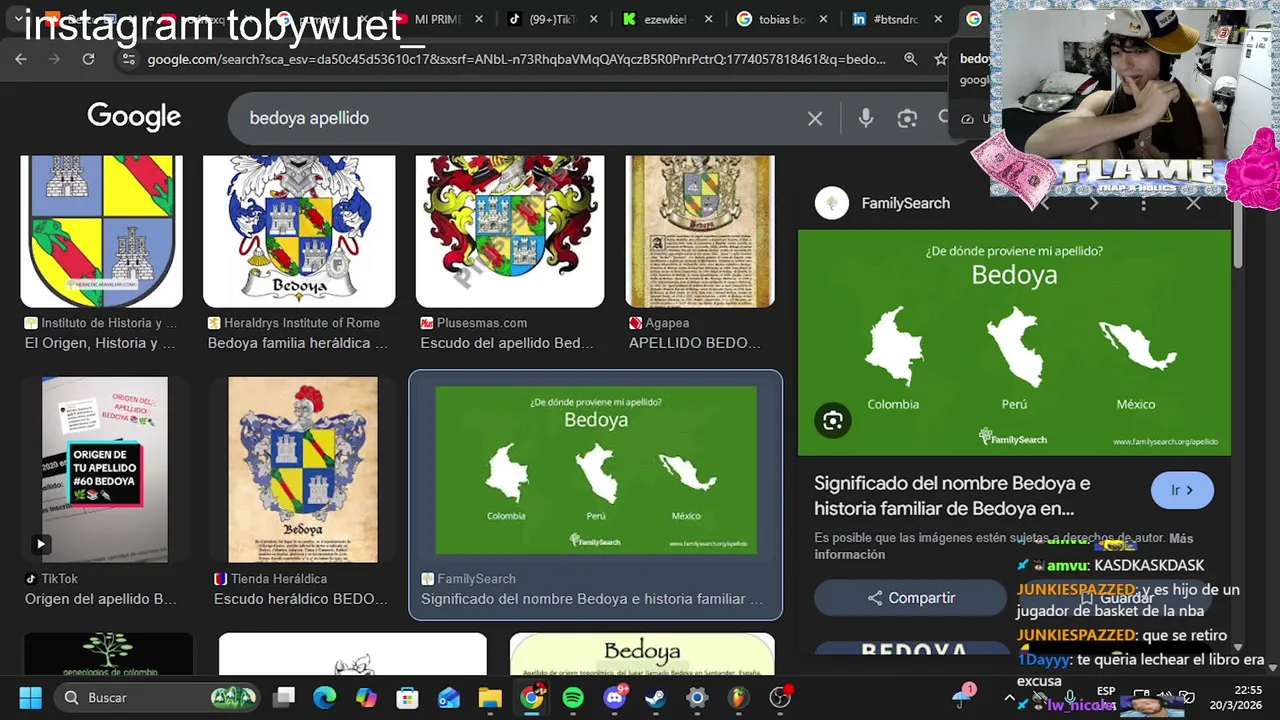Open File Explorer from taskbar
This screenshot has width=1280, height=720.
490,697
